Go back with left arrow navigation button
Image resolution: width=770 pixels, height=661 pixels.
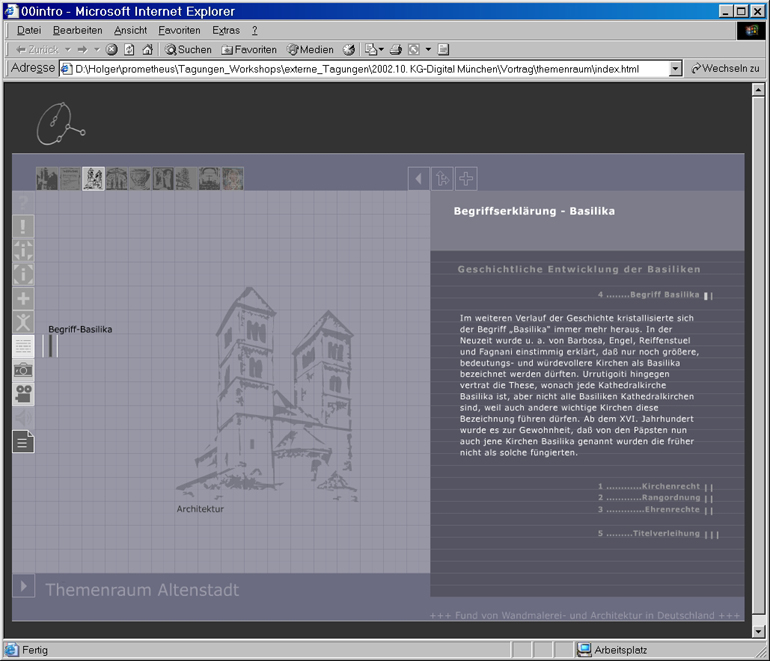click(419, 179)
